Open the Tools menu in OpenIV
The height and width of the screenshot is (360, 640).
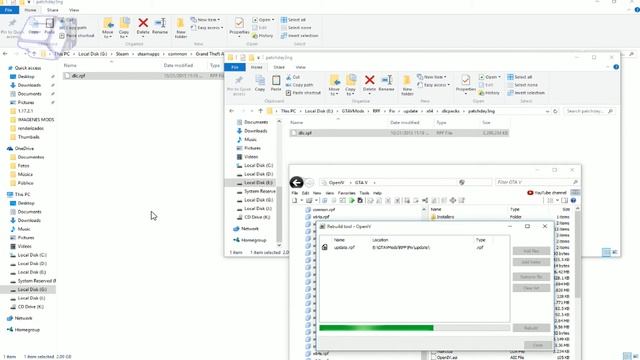click(364, 193)
